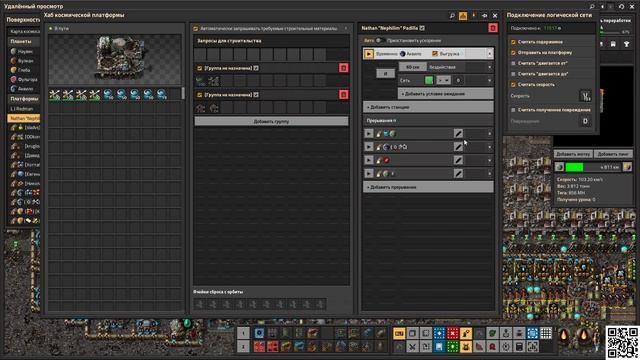640x360 pixels.
Task: Open the dropdown arrow on the 60 сек inactivity condition
Action: pyautogui.click(x=489, y=67)
